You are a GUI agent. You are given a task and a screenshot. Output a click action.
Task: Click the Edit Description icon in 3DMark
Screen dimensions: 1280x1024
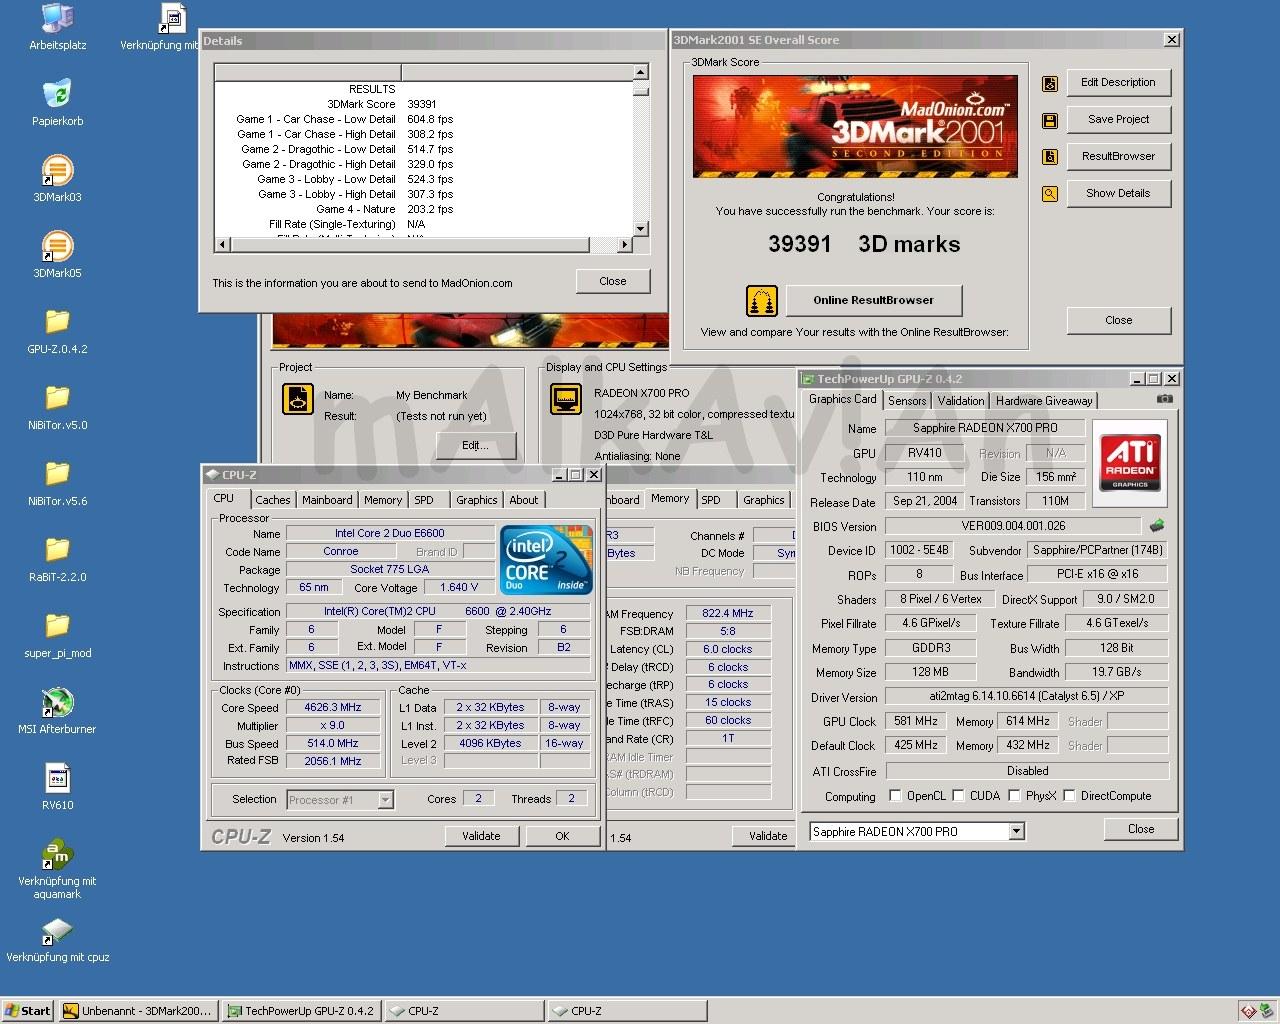(1050, 84)
